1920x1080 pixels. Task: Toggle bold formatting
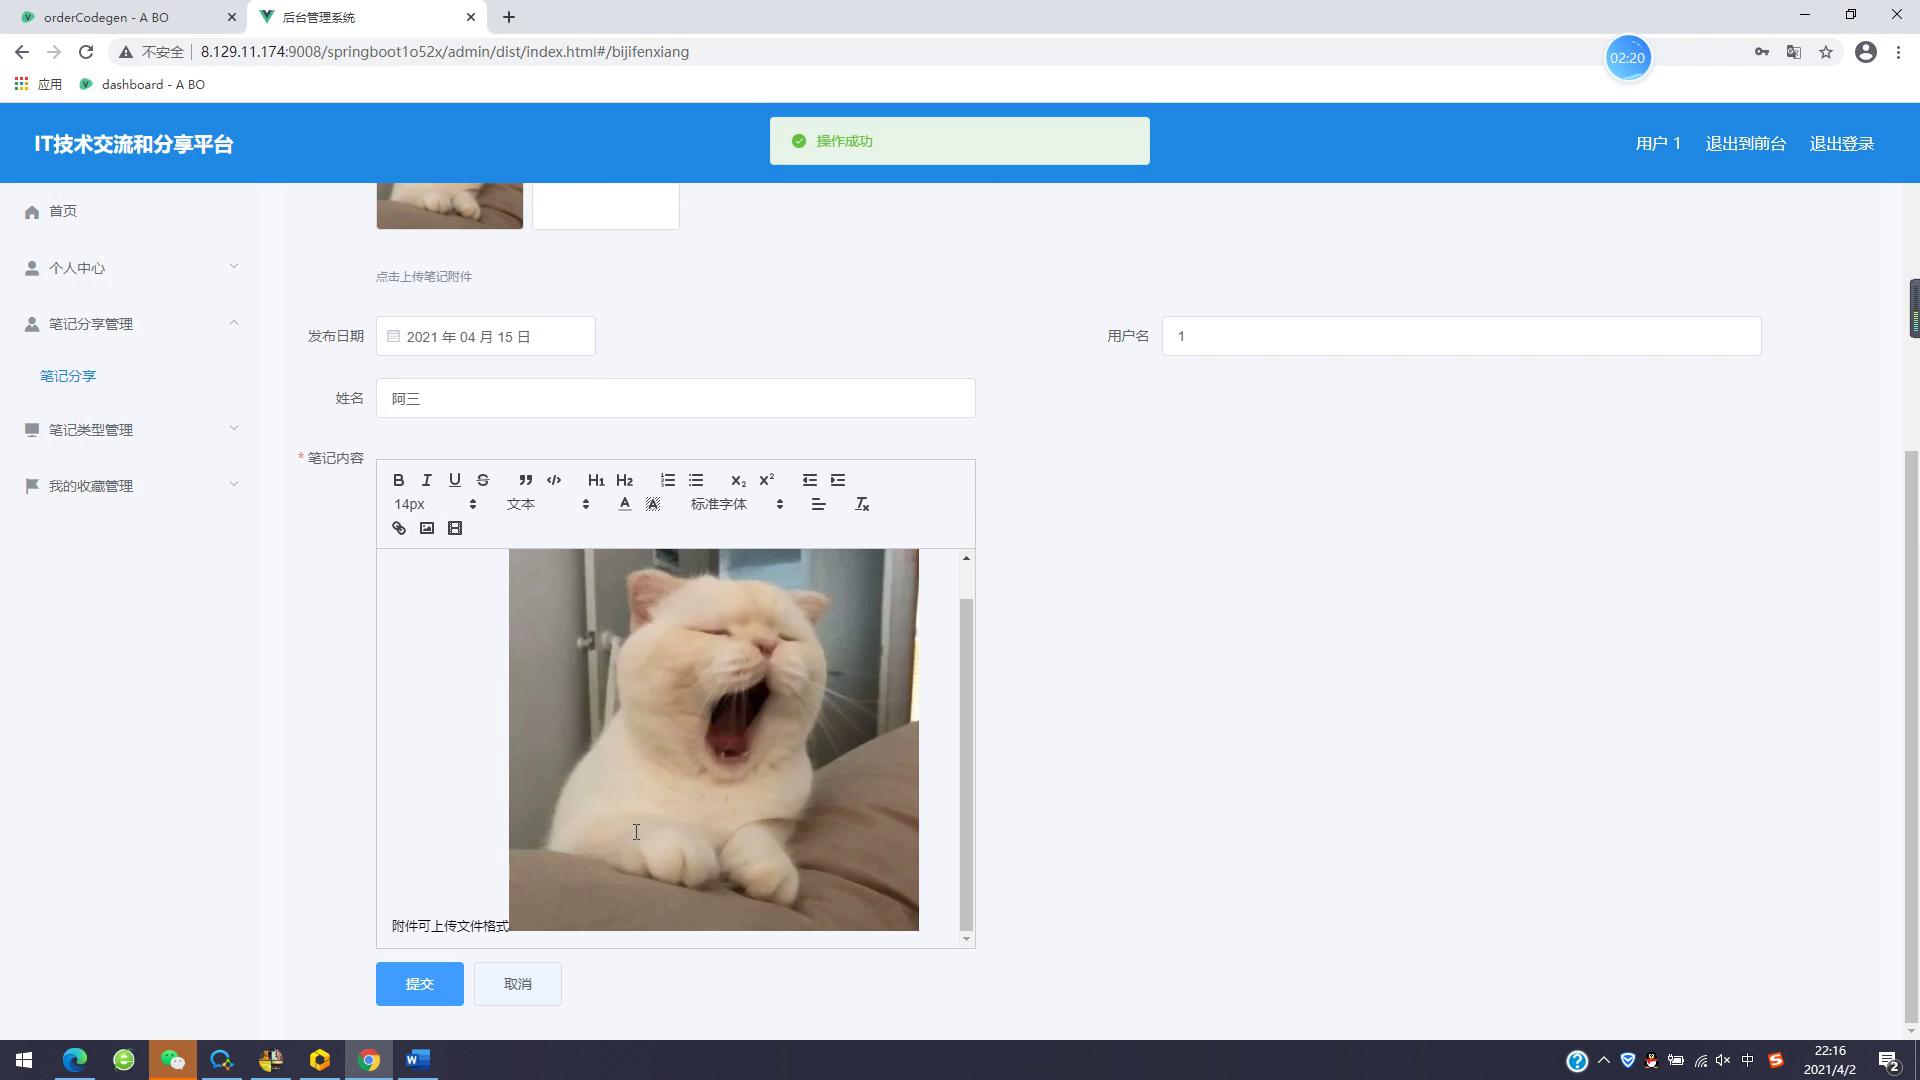399,480
